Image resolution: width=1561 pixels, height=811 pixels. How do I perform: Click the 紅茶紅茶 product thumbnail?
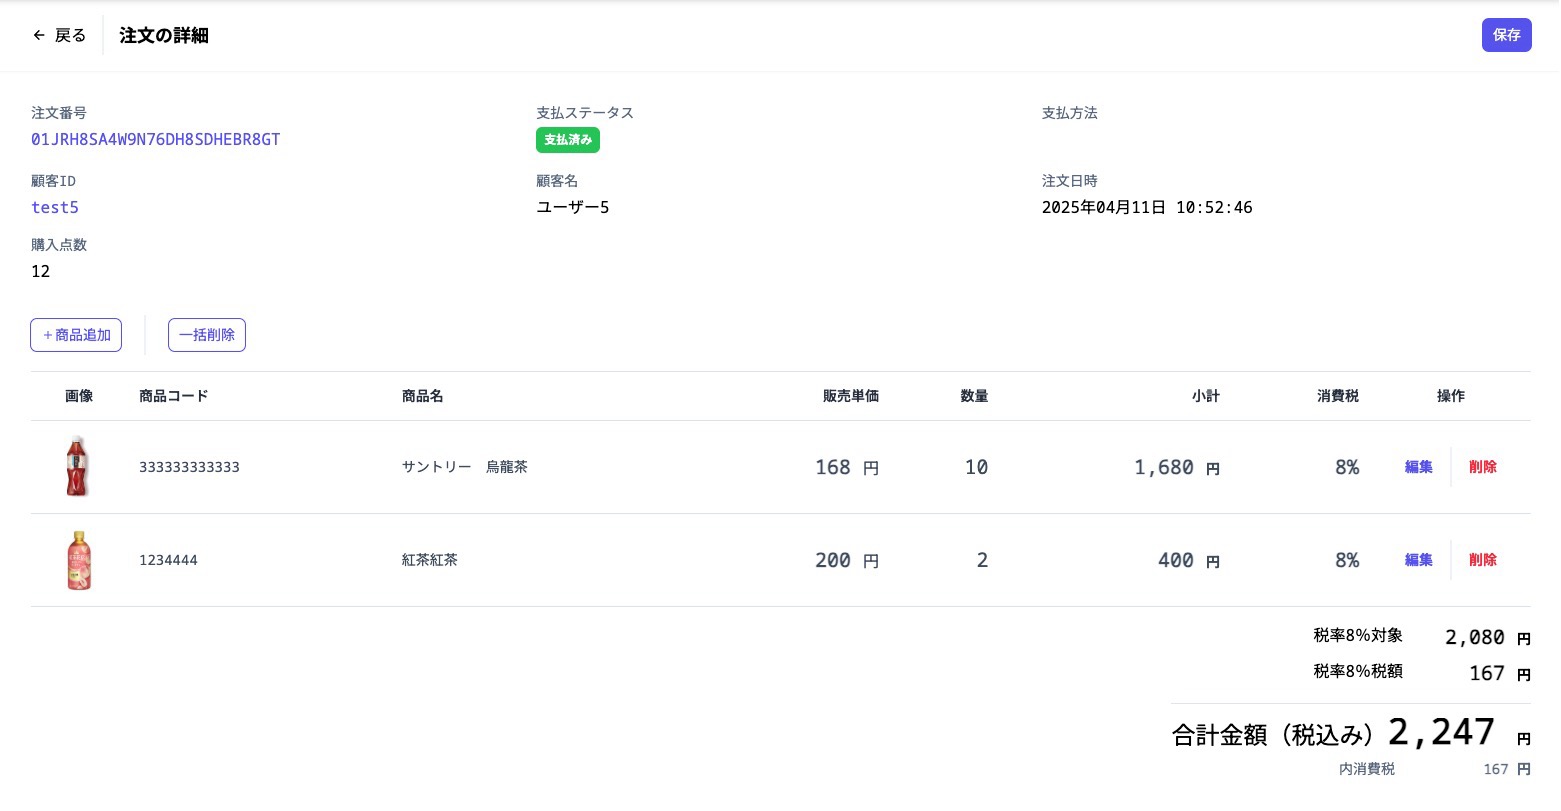point(79,560)
